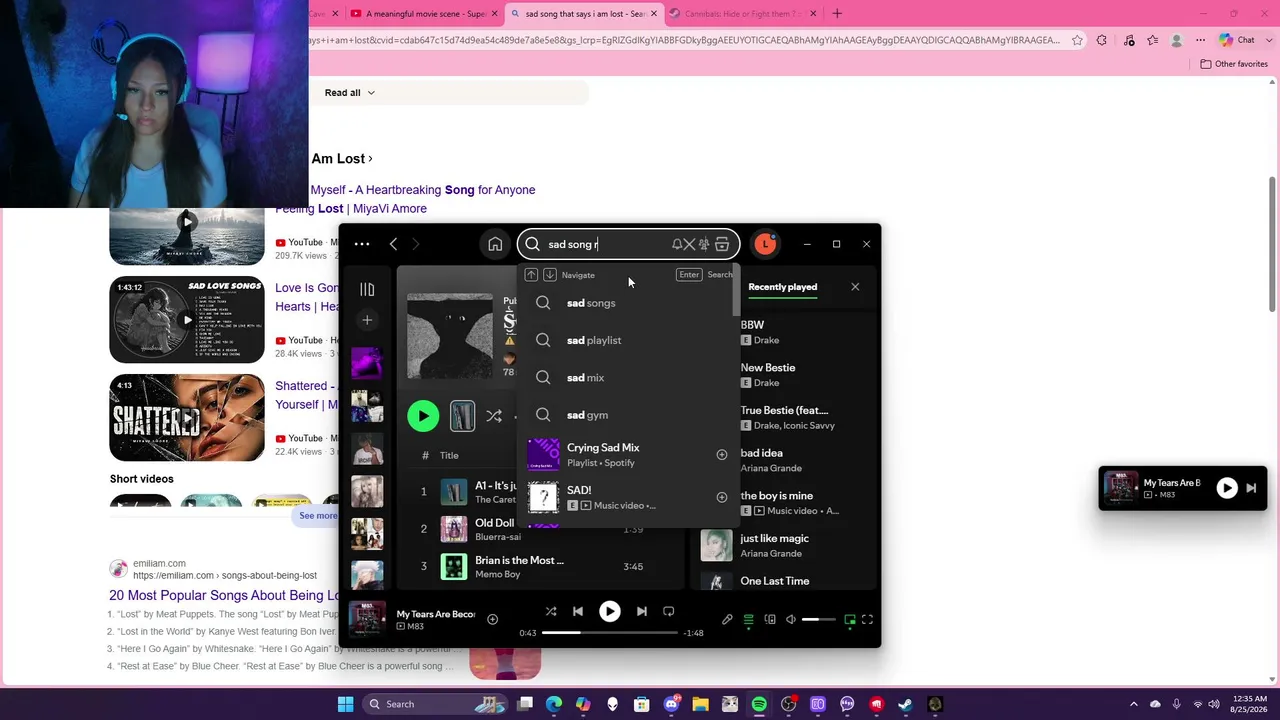Toggle playlist shuffle beside green play button
This screenshot has height=720, width=1280.
pos(494,416)
